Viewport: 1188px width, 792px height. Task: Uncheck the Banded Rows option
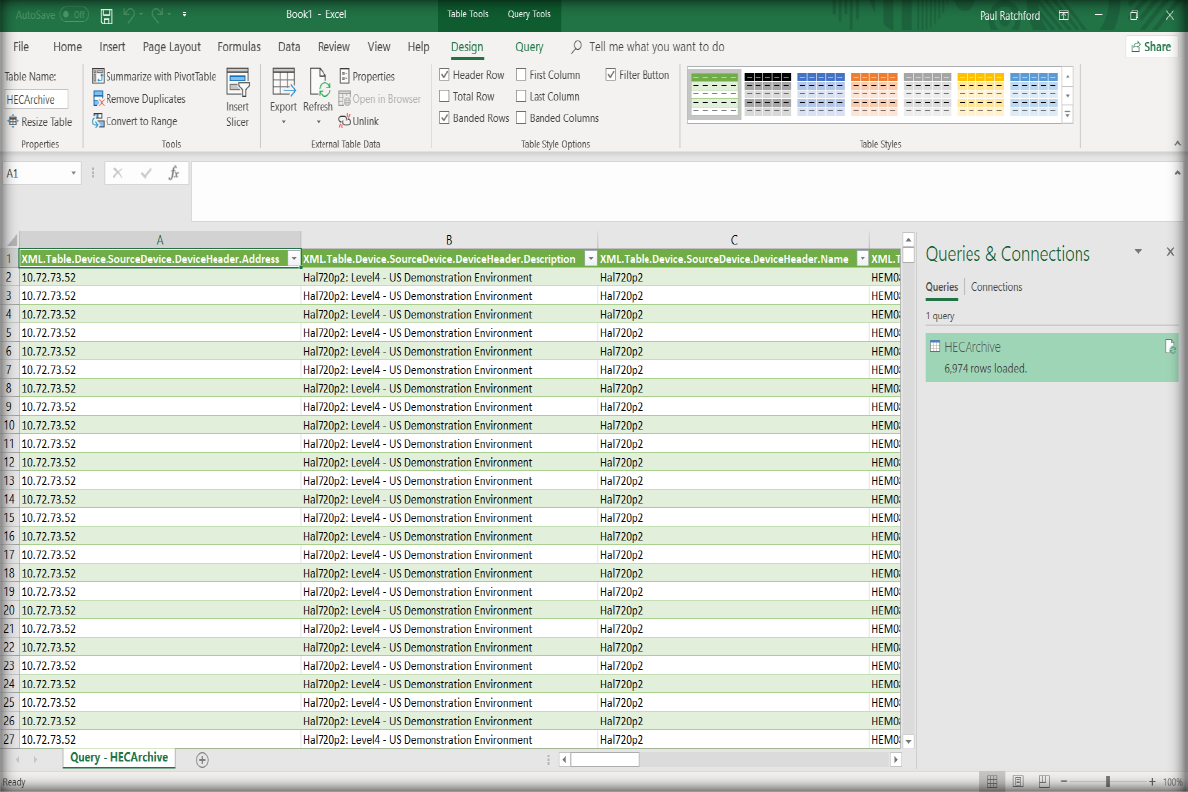pos(445,118)
